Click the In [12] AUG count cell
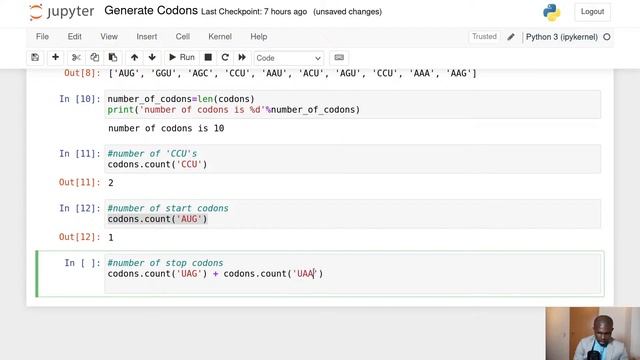640x360 pixels. (x=353, y=213)
